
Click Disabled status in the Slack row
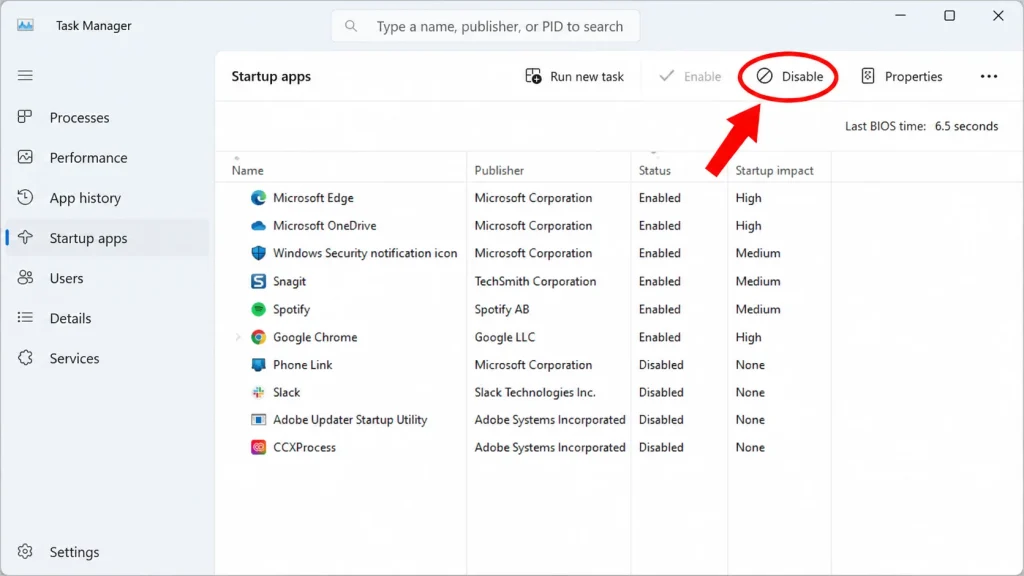click(661, 392)
